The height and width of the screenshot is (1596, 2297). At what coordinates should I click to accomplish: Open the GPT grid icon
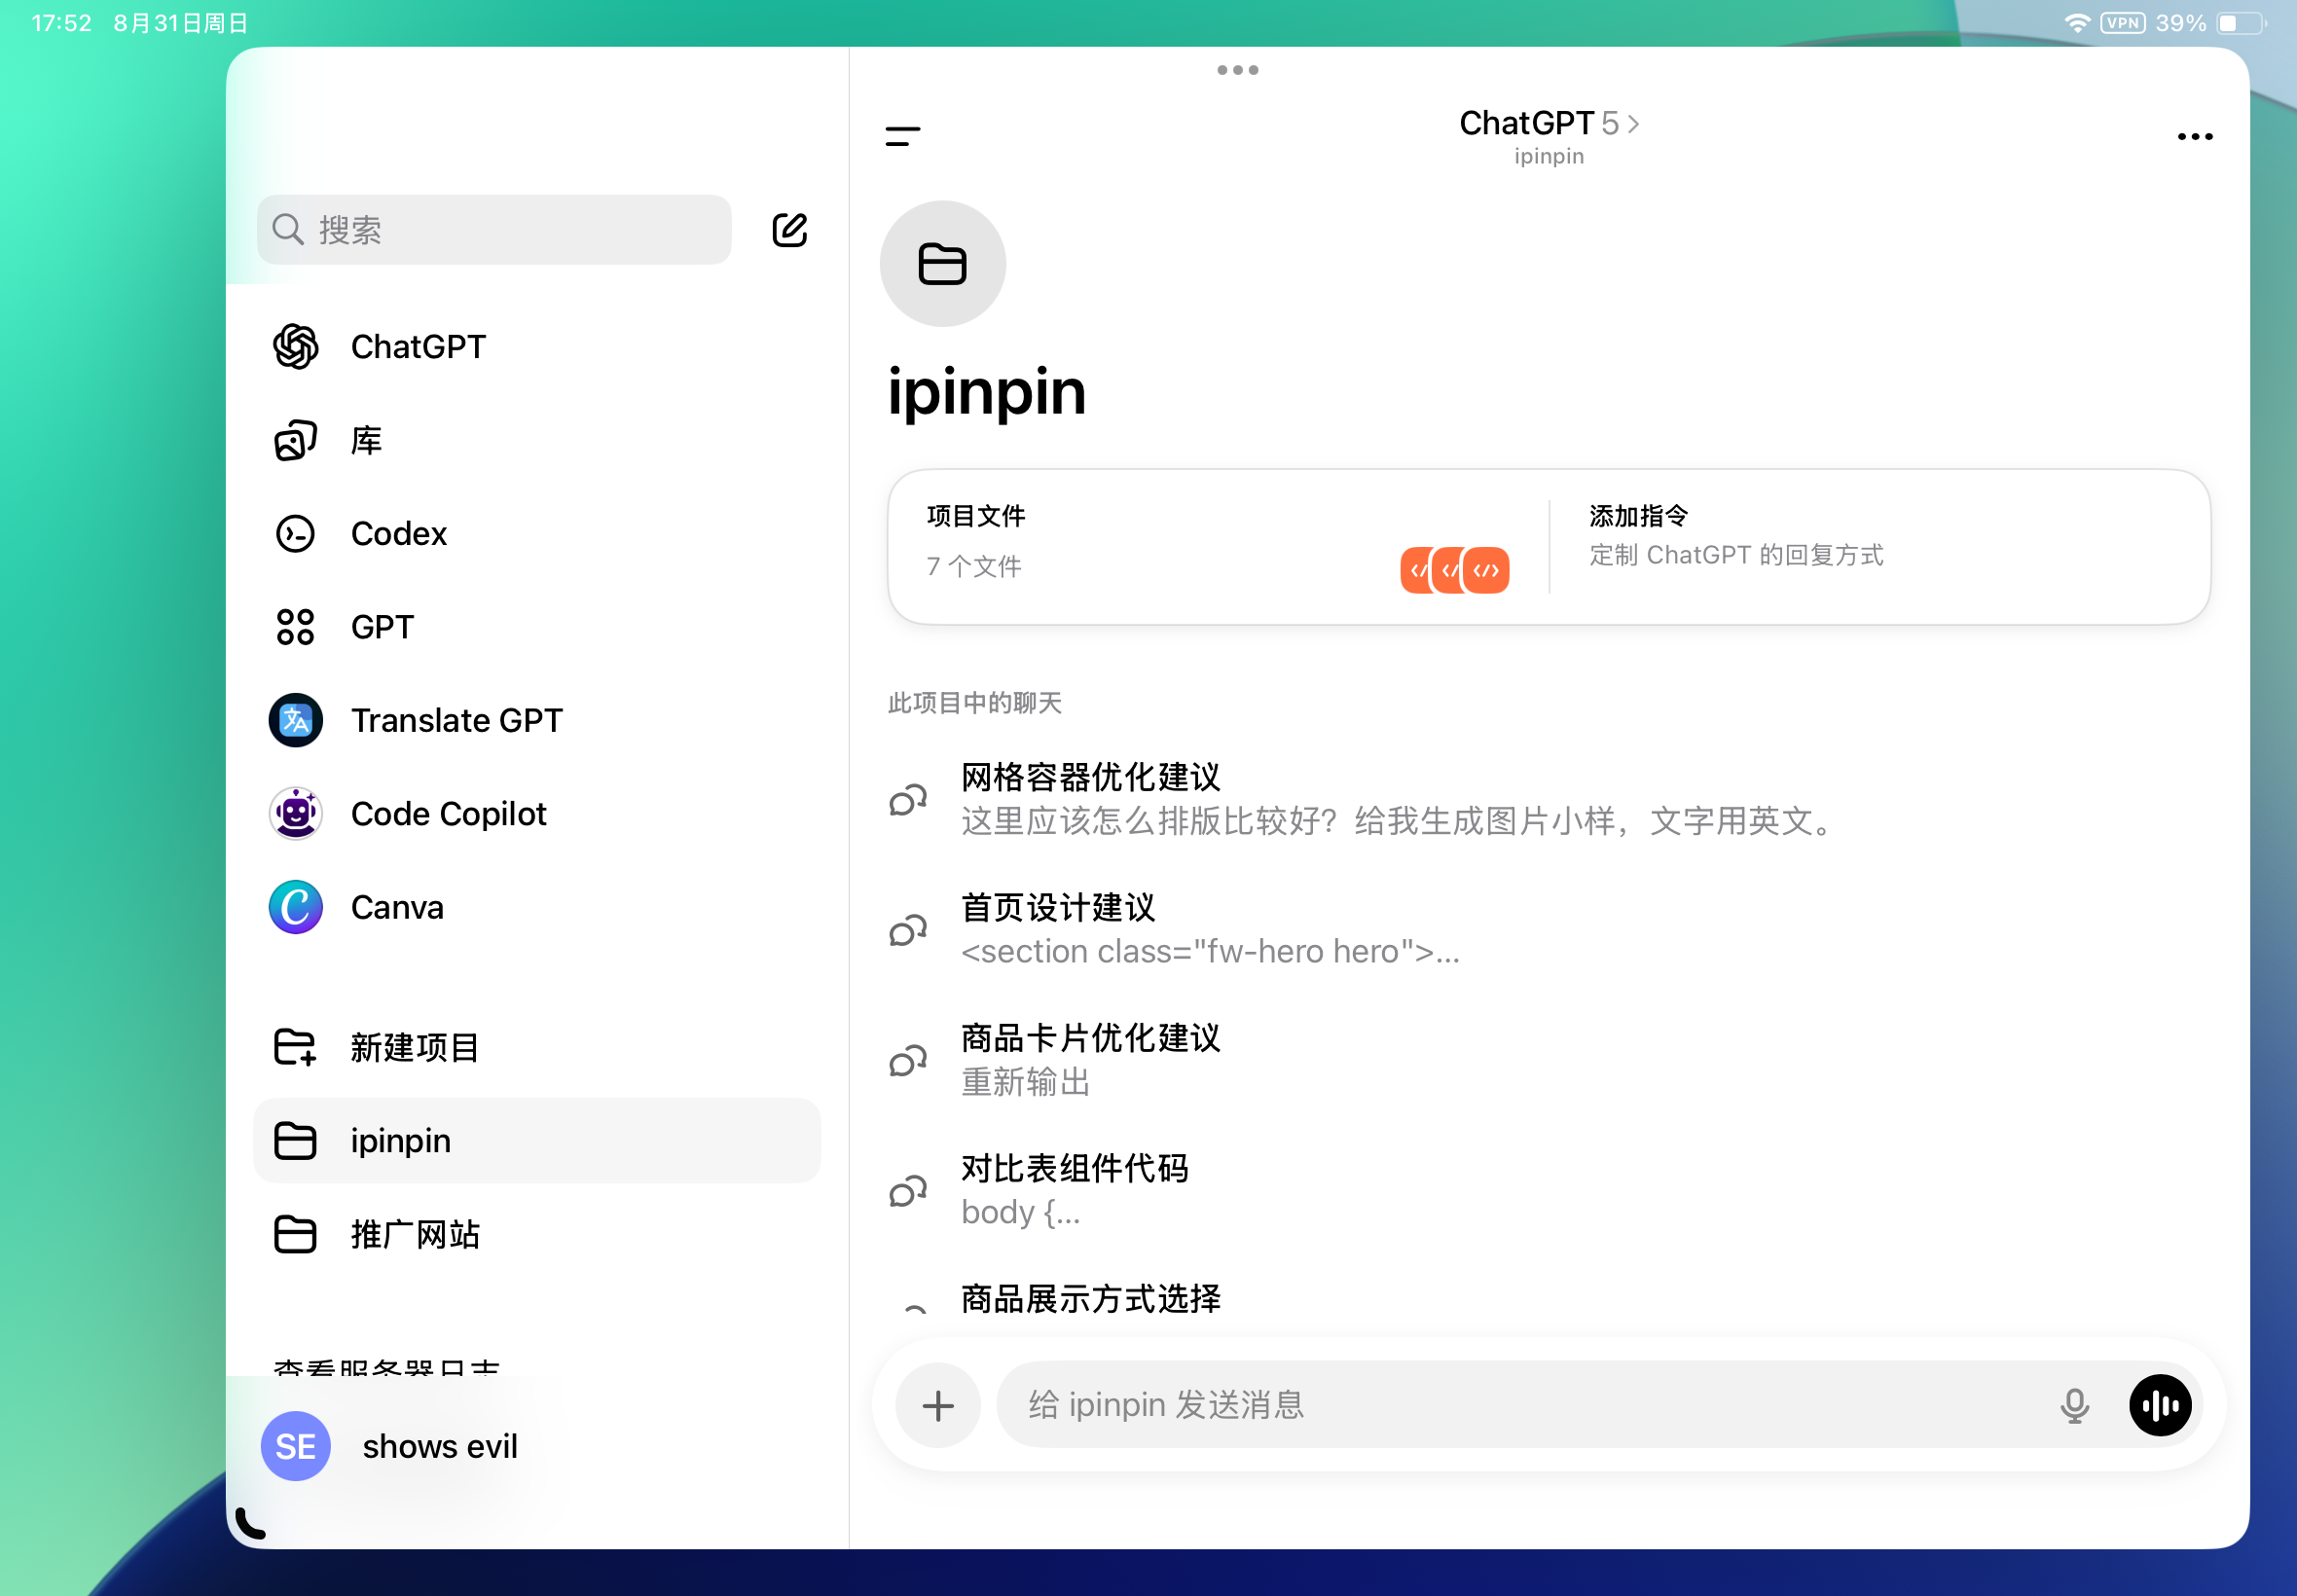(296, 627)
